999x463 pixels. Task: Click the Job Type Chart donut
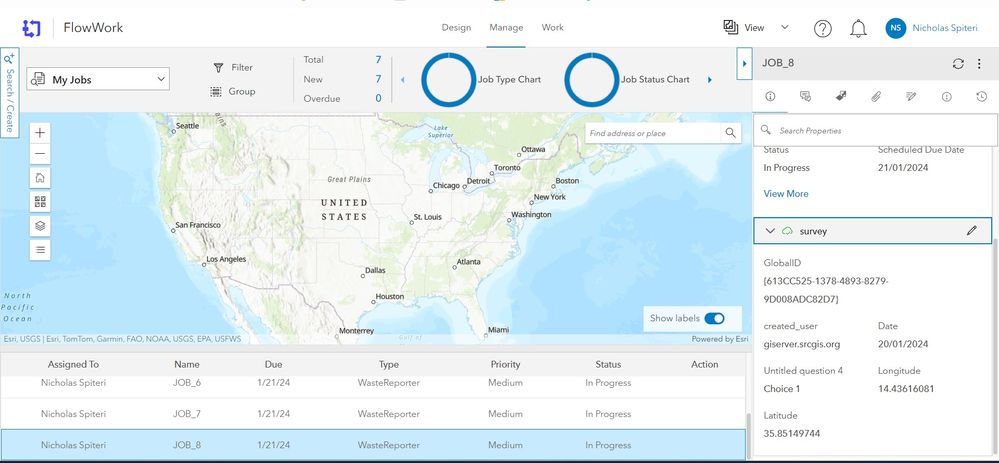pyautogui.click(x=449, y=80)
